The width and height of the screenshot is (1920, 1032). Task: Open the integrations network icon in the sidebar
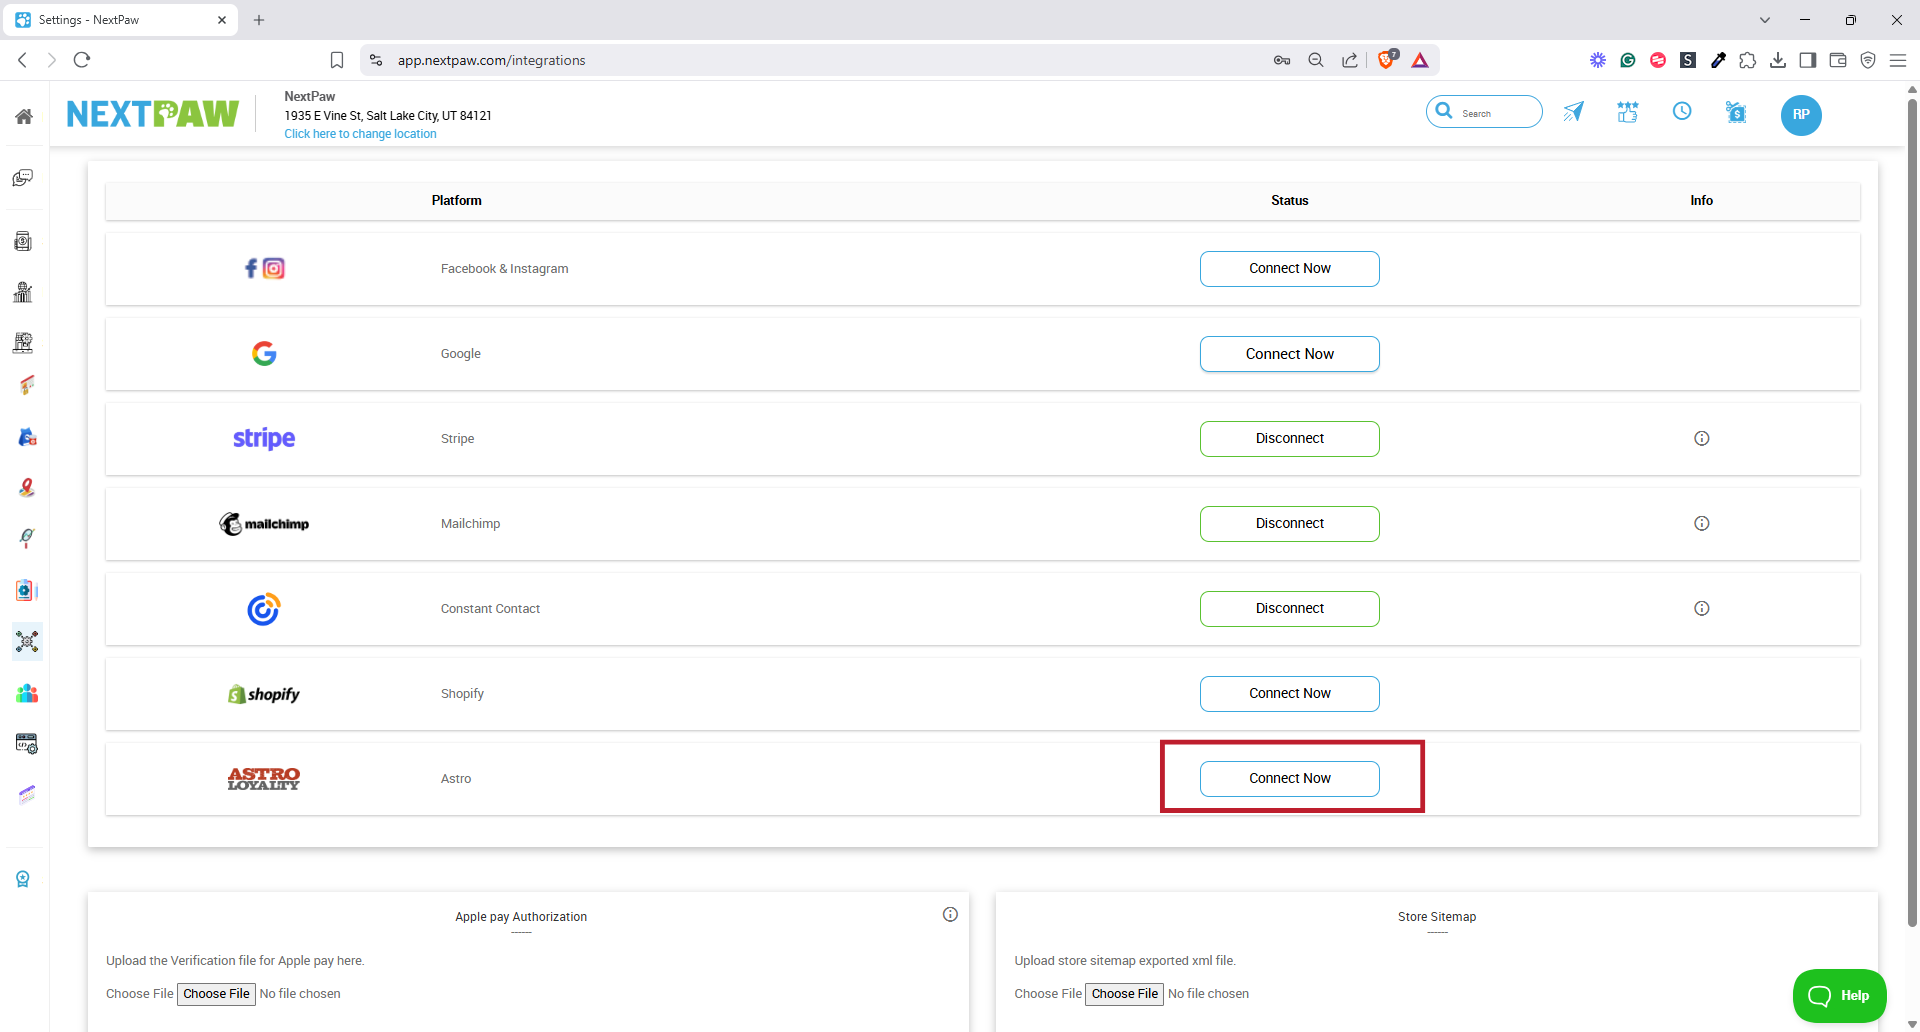(27, 641)
